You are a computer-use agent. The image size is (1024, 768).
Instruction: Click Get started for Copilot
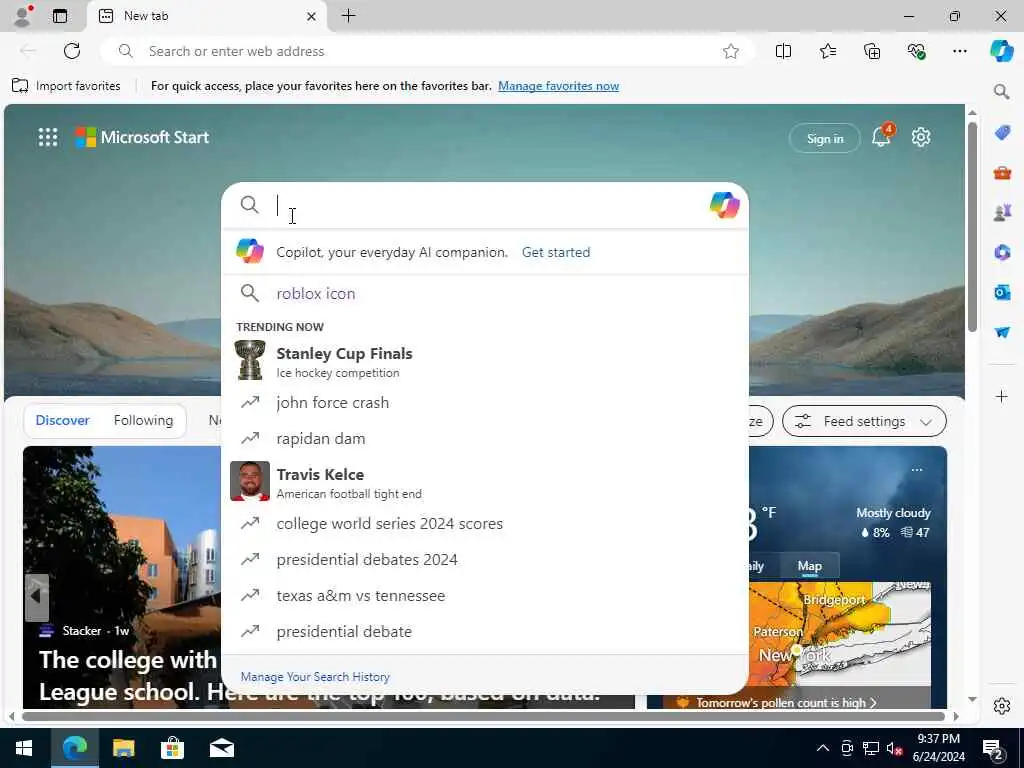pos(556,252)
